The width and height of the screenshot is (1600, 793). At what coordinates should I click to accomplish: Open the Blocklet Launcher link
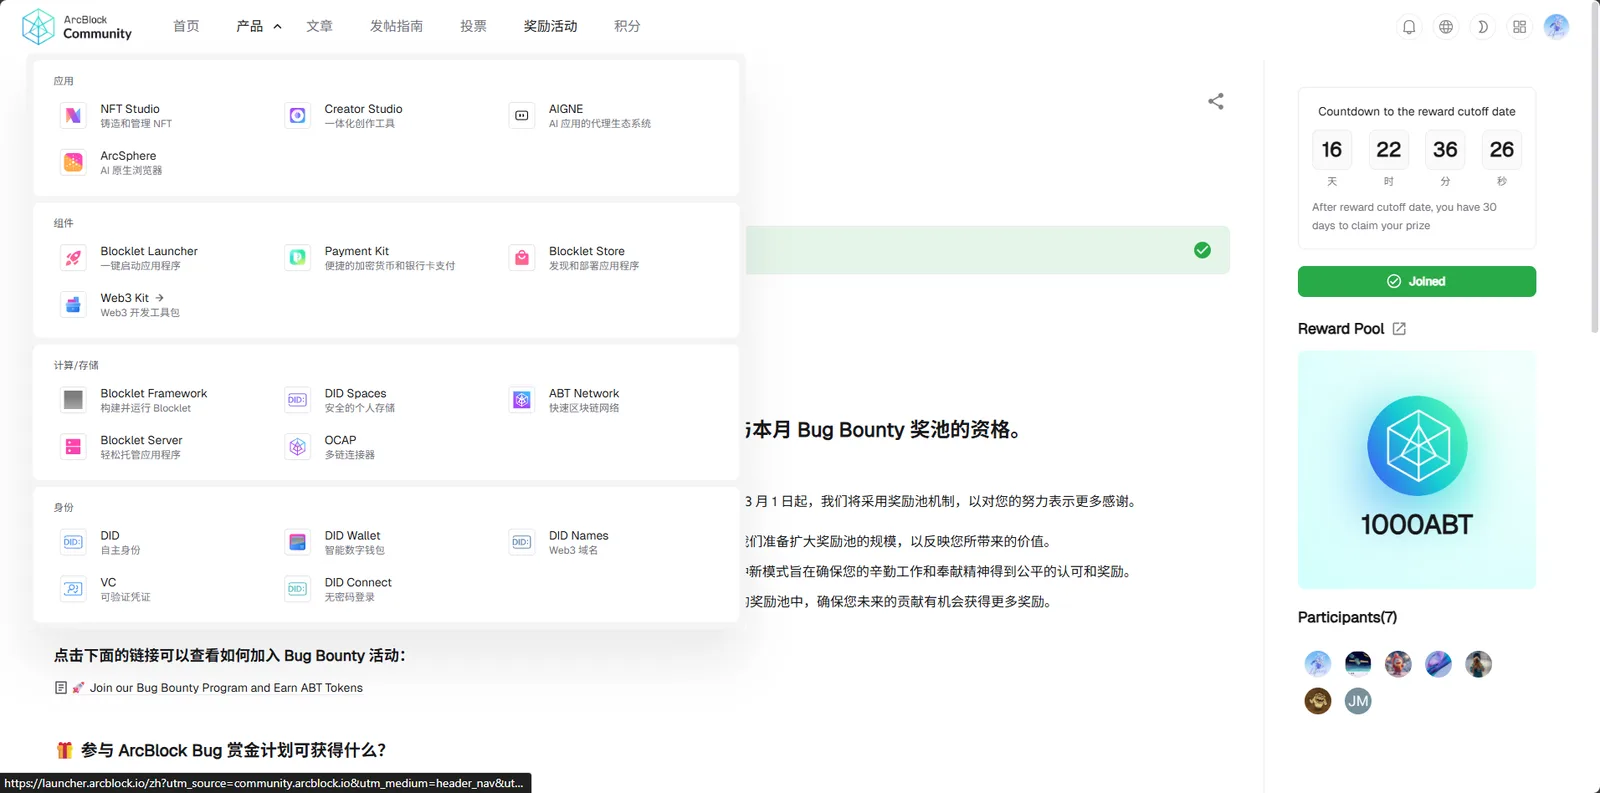pyautogui.click(x=149, y=251)
